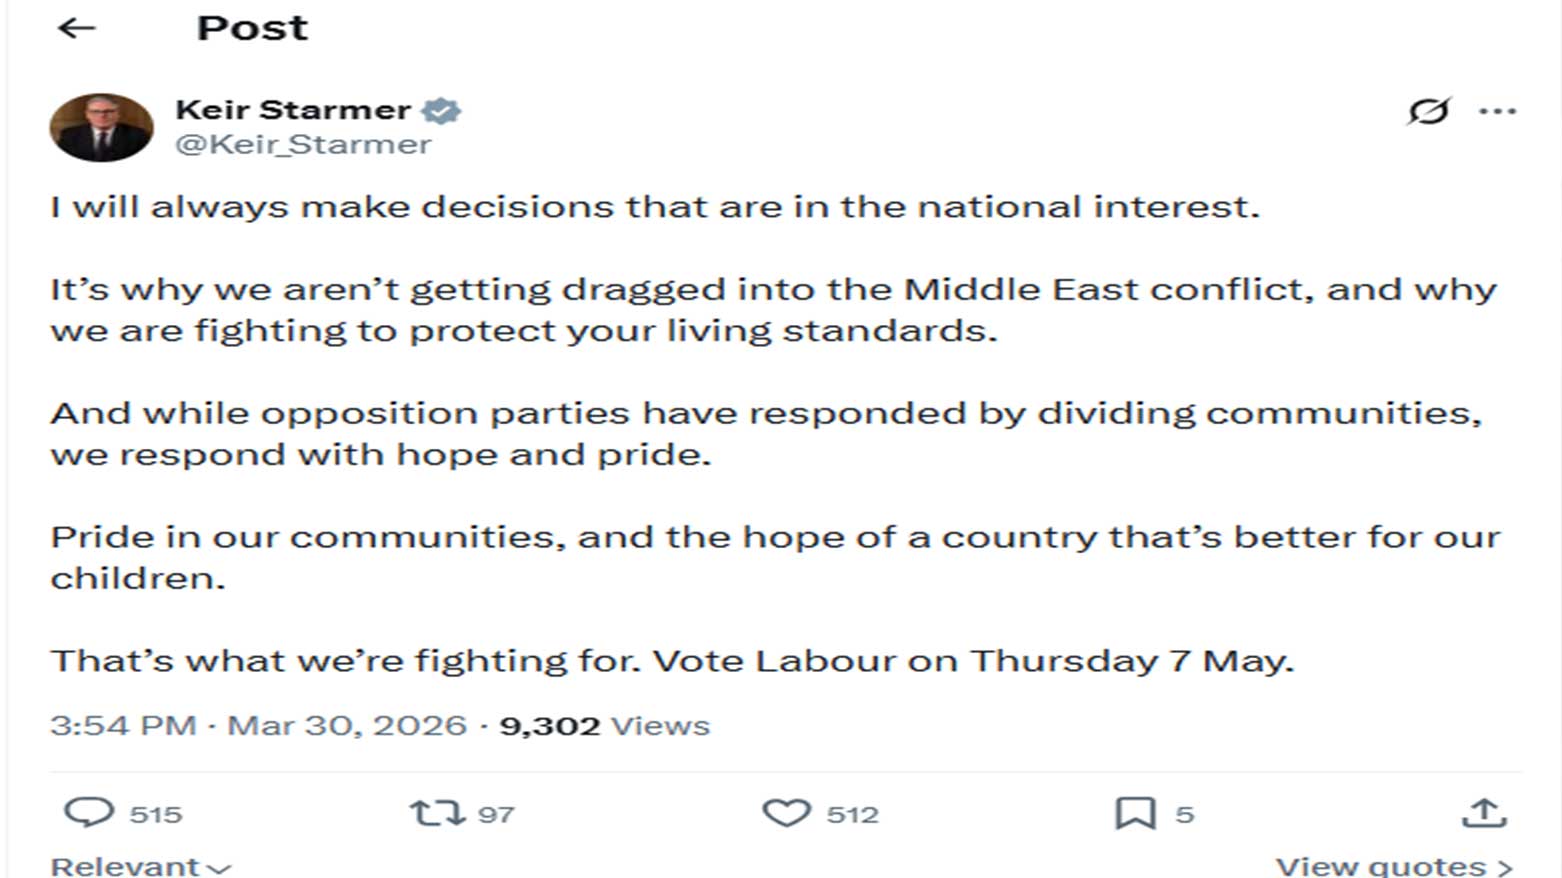Click the @Keir_Starmer handle

pos(303,144)
